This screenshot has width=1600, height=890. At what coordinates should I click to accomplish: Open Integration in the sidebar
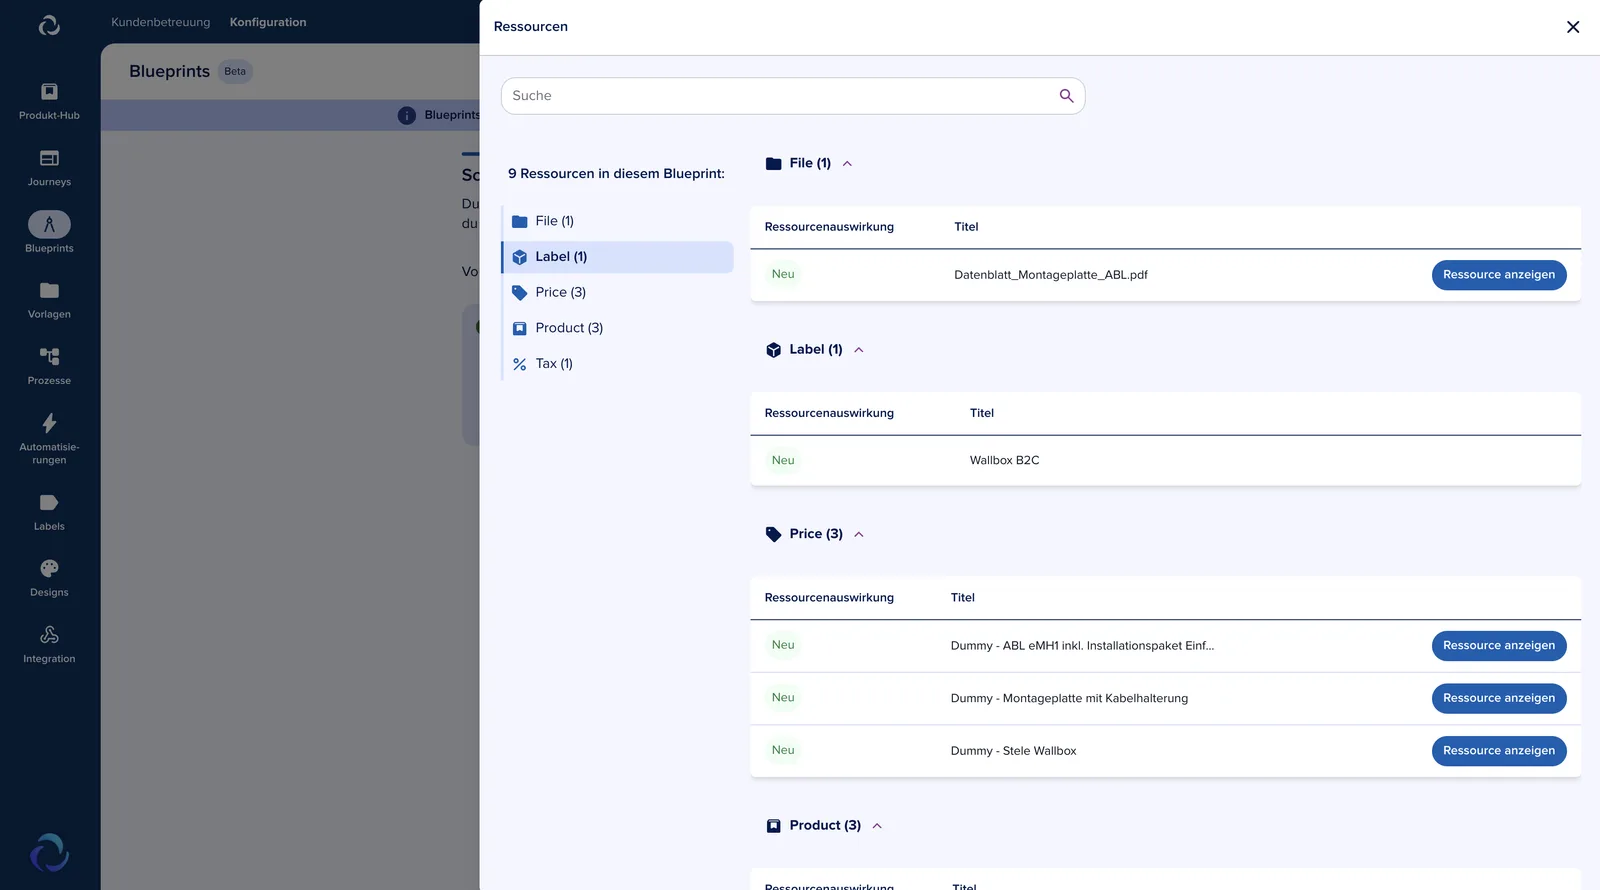click(x=49, y=644)
